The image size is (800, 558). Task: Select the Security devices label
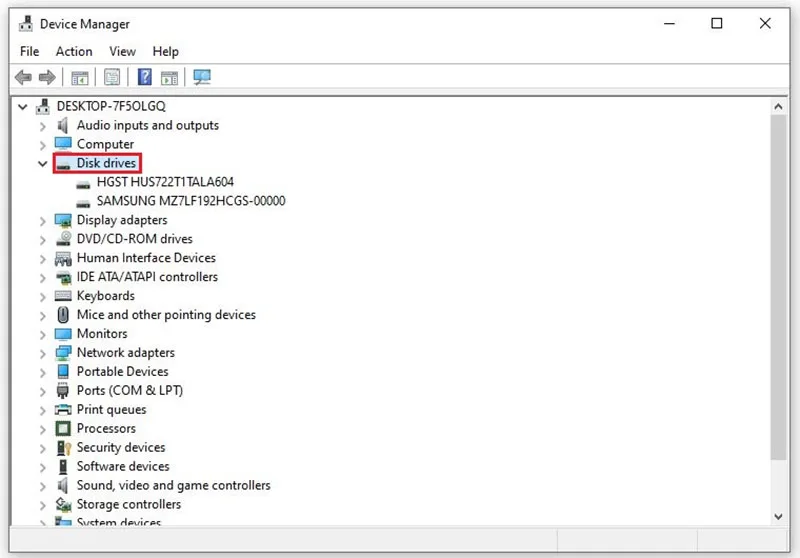click(121, 447)
